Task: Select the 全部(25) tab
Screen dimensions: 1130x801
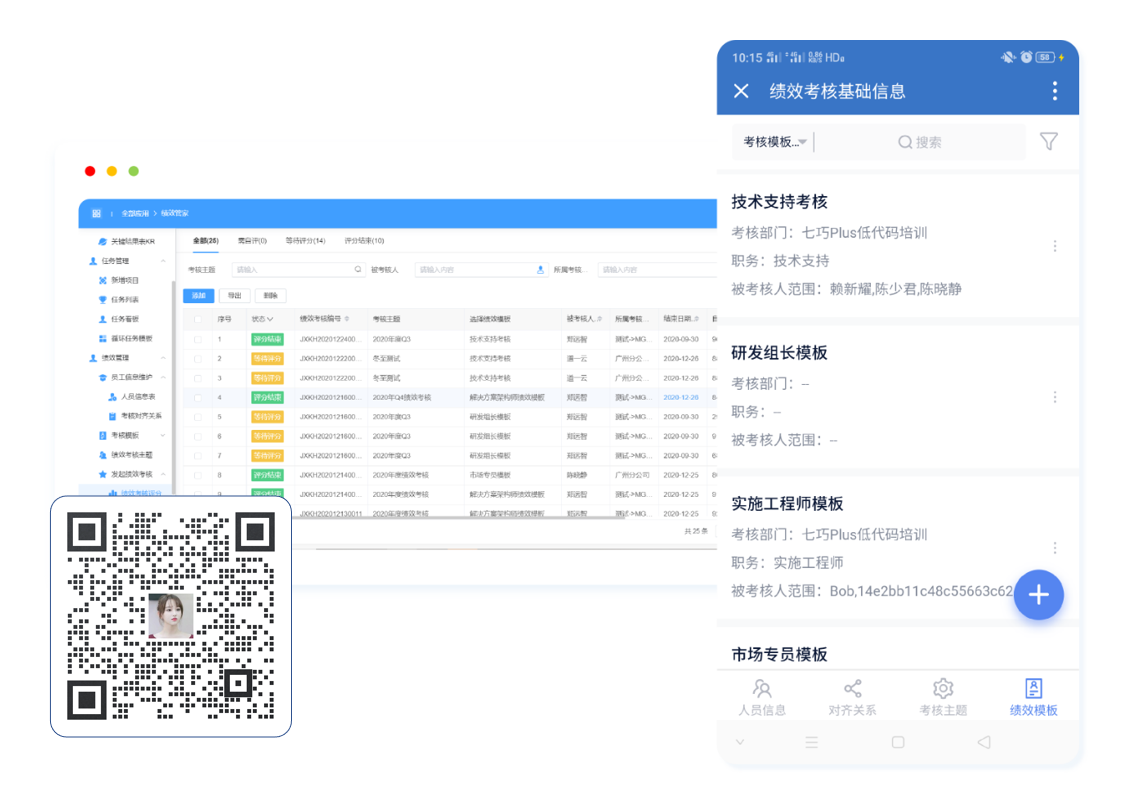Action: [x=205, y=241]
